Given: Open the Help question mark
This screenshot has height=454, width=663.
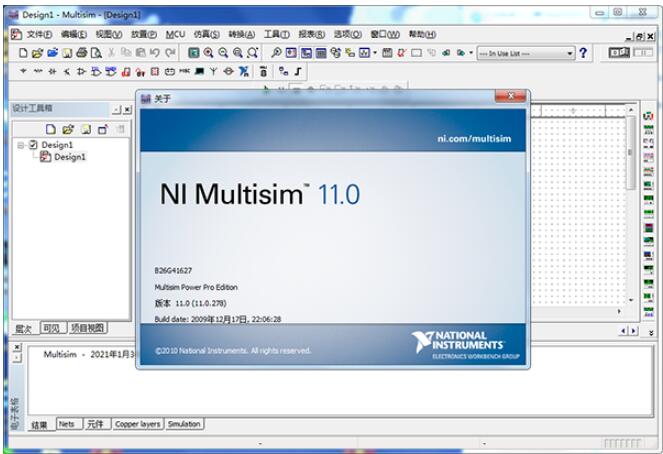Looking at the screenshot, I should (584, 53).
